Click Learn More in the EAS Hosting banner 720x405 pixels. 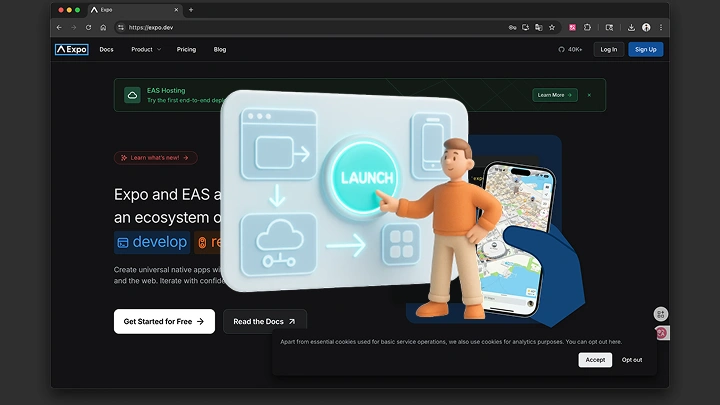pyautogui.click(x=555, y=95)
